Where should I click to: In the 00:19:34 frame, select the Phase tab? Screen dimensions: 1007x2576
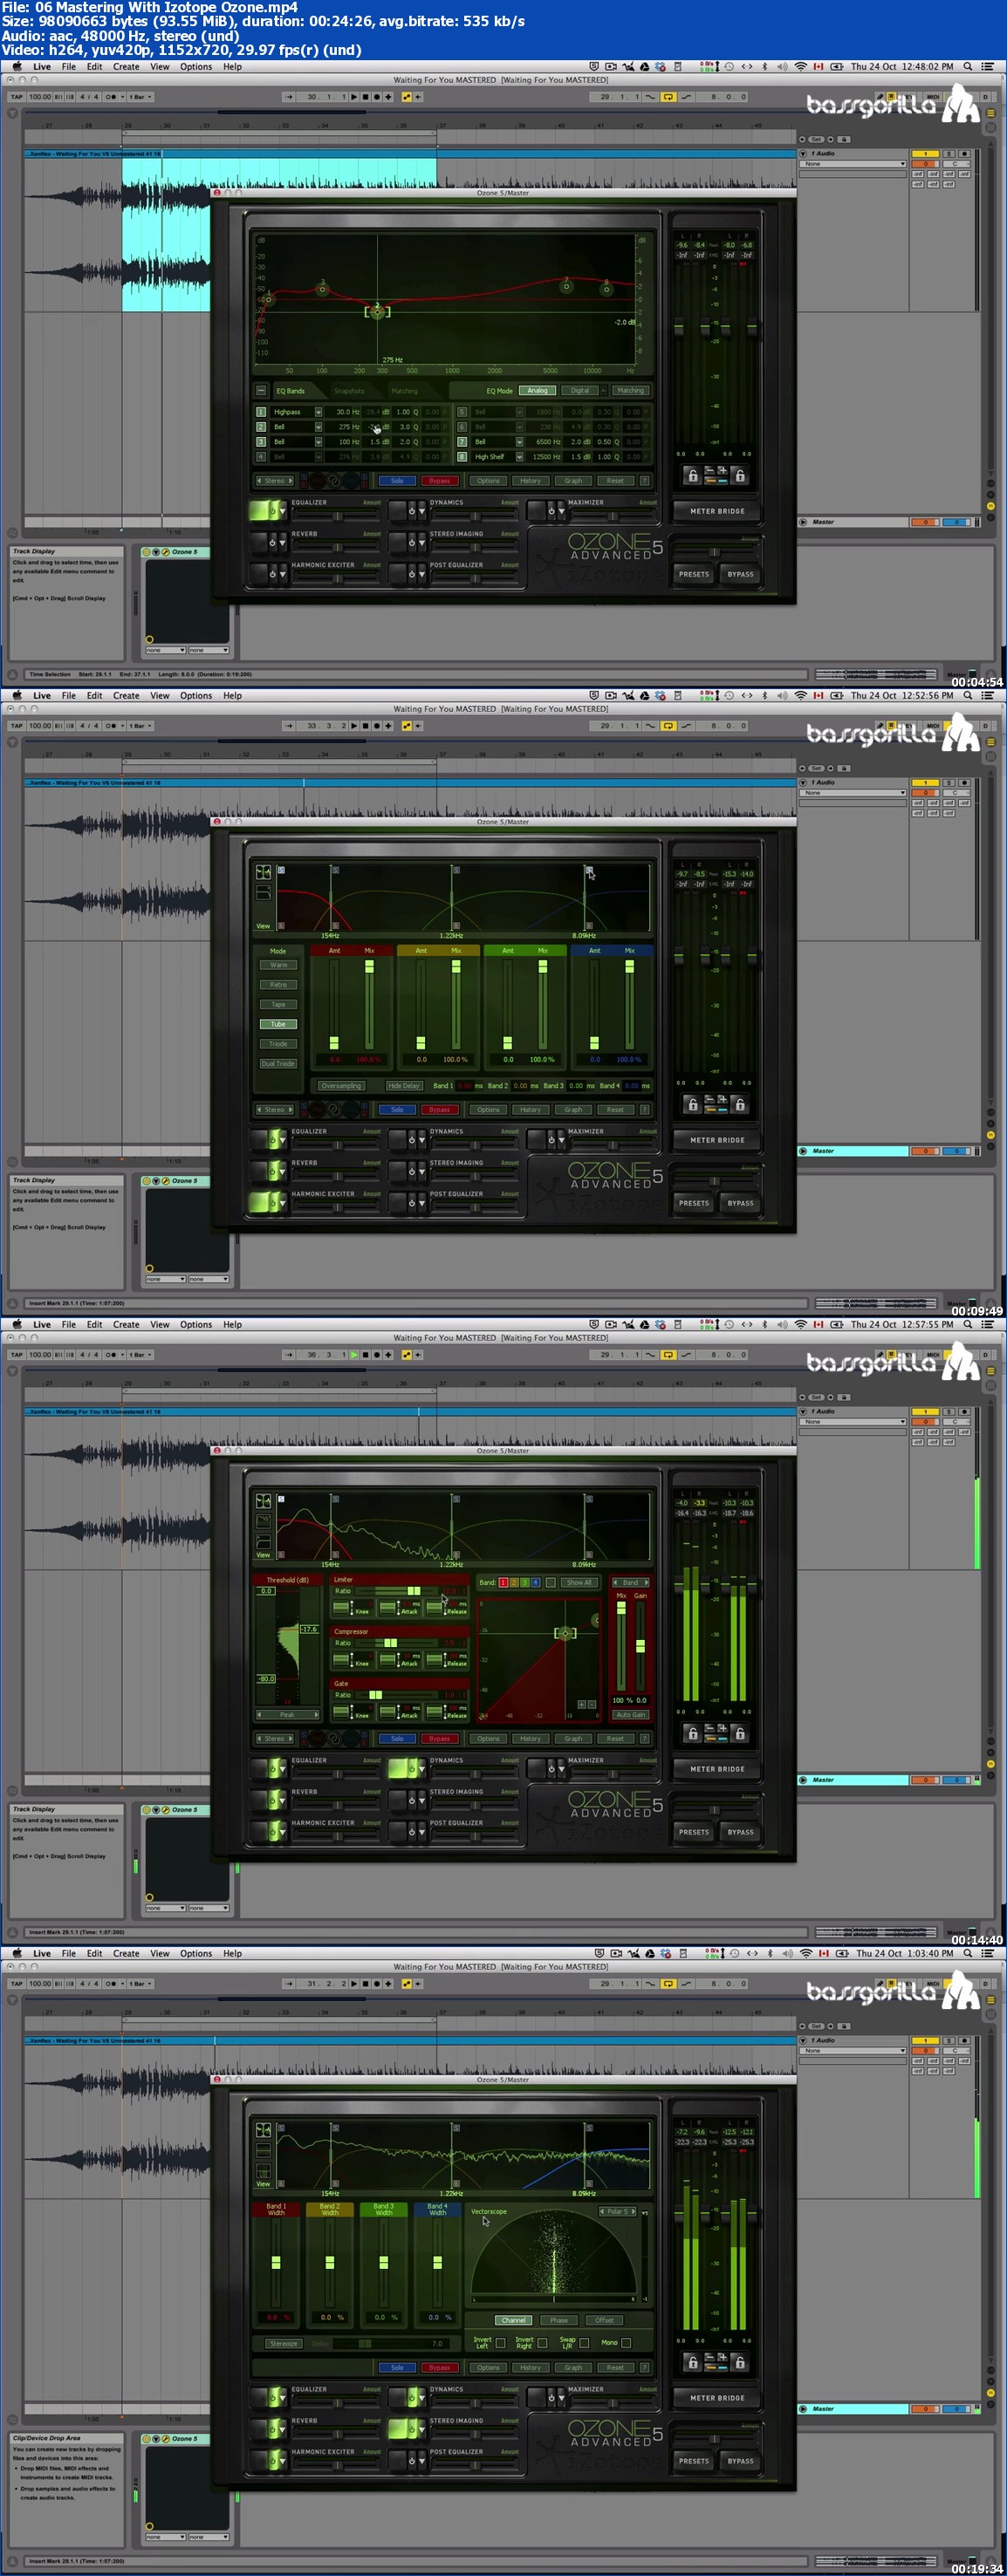pyautogui.click(x=559, y=2320)
